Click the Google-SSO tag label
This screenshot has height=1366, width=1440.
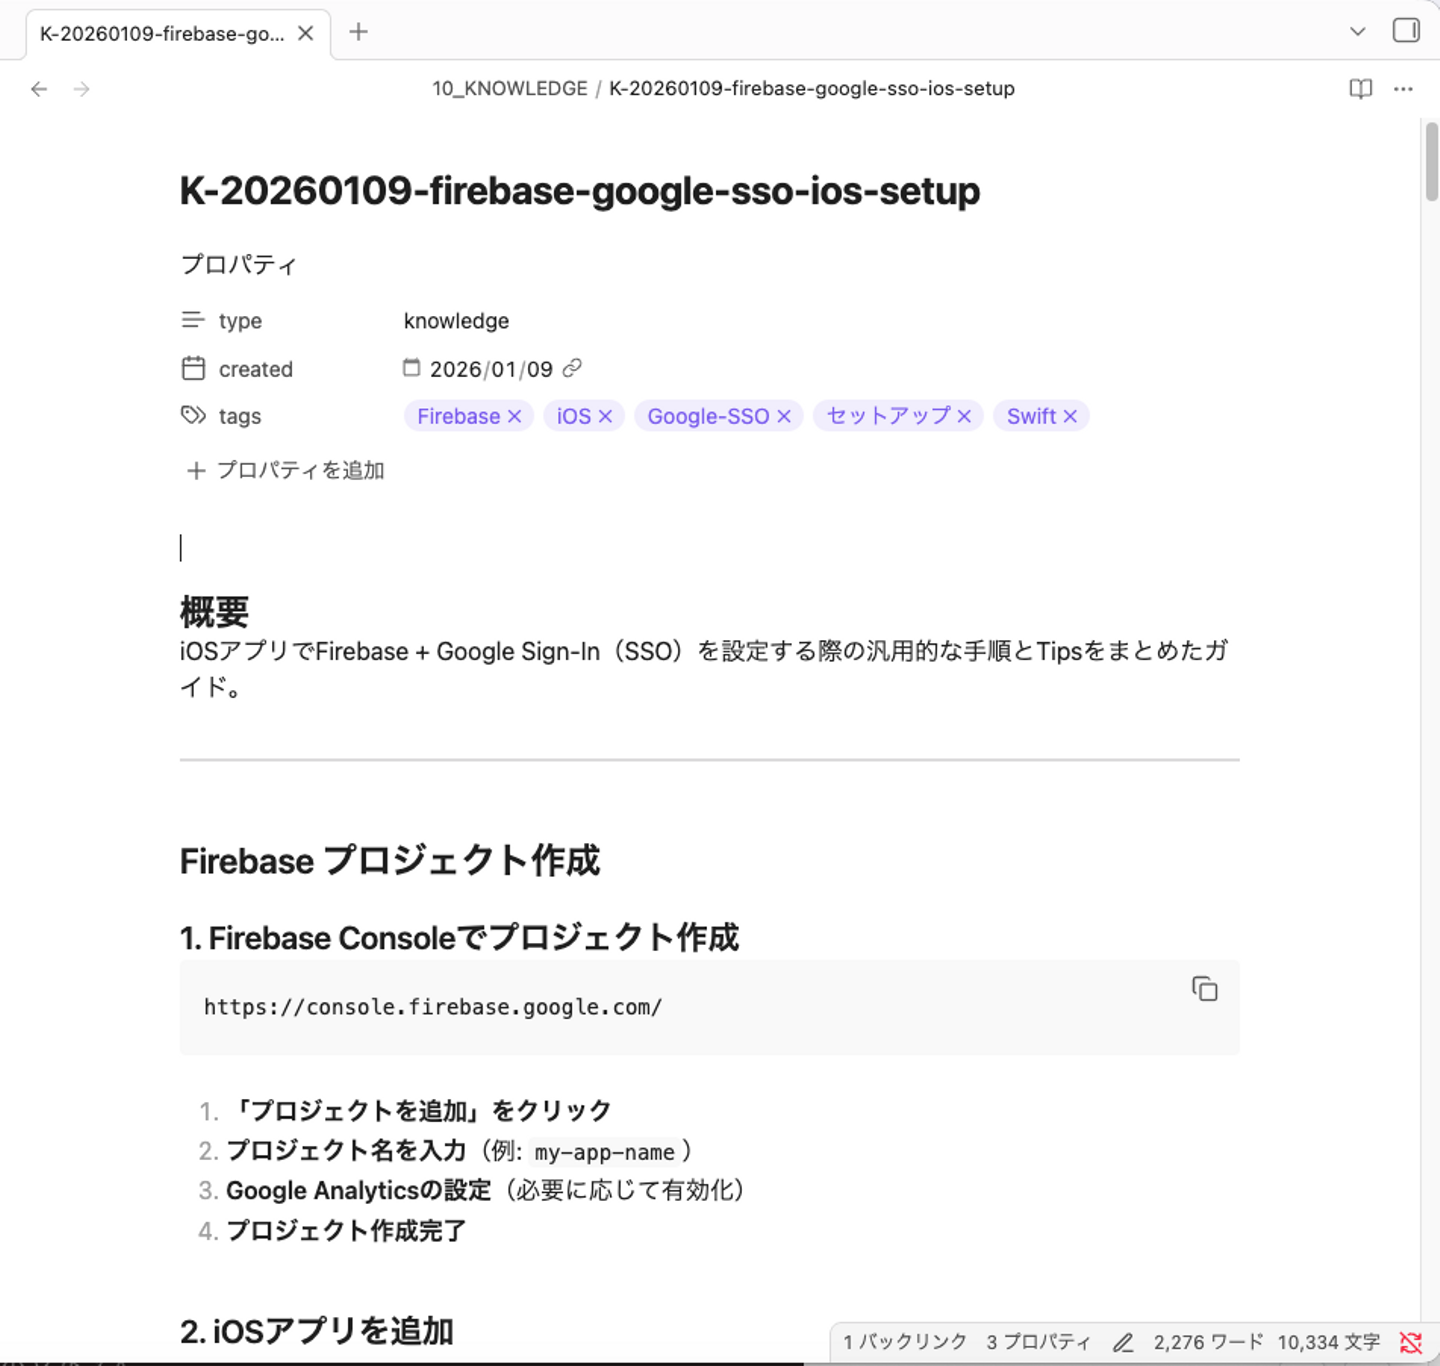(x=708, y=416)
